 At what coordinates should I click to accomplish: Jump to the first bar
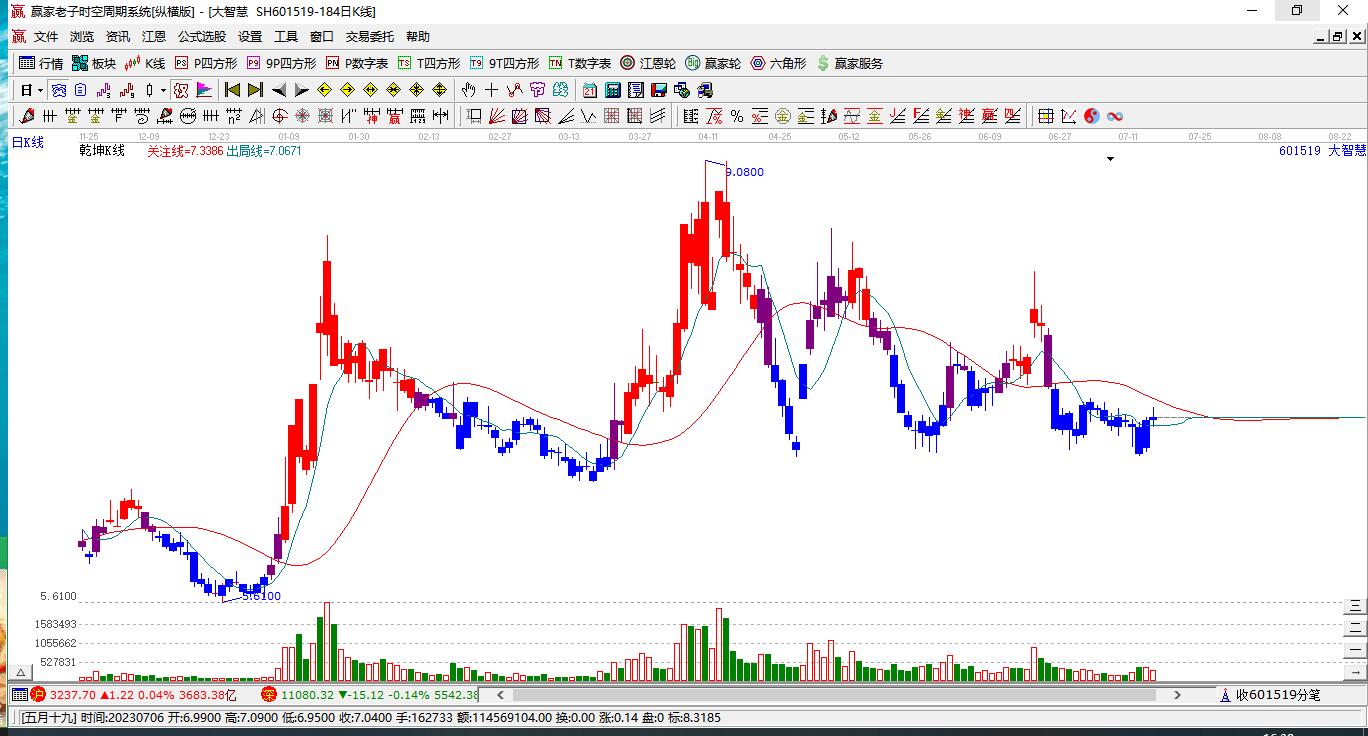pos(232,90)
